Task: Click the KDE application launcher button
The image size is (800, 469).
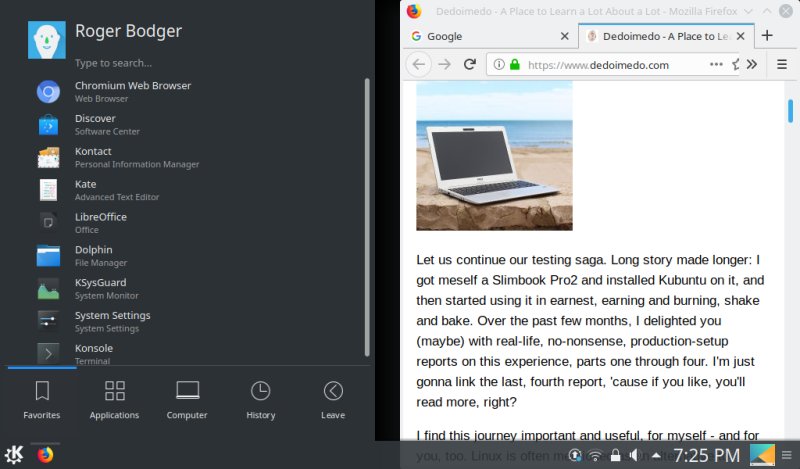Action: [14, 454]
